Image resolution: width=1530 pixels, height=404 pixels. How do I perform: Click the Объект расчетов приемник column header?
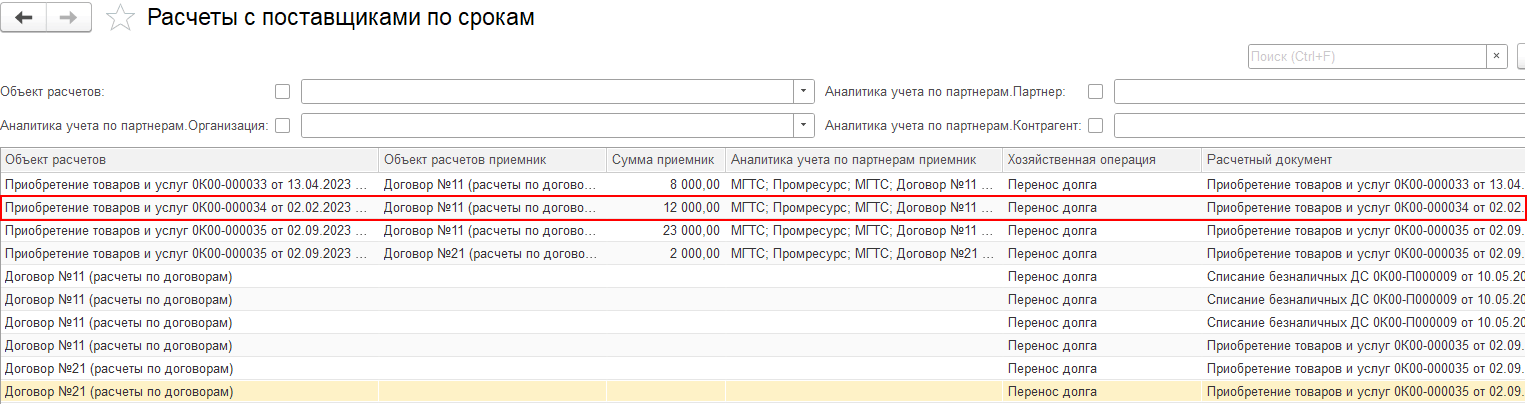tap(492, 160)
